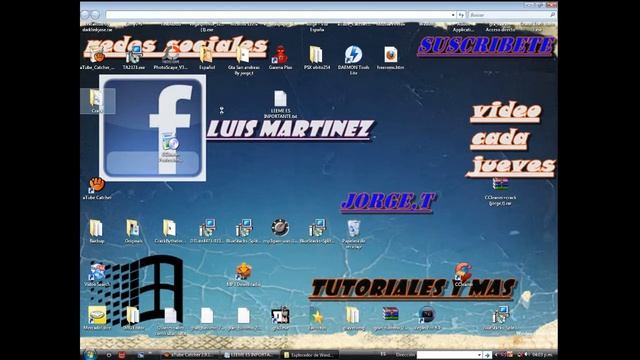640x360 pixels.
Task: Open Gta San Andreas By jorge.t folder
Action: tap(244, 60)
